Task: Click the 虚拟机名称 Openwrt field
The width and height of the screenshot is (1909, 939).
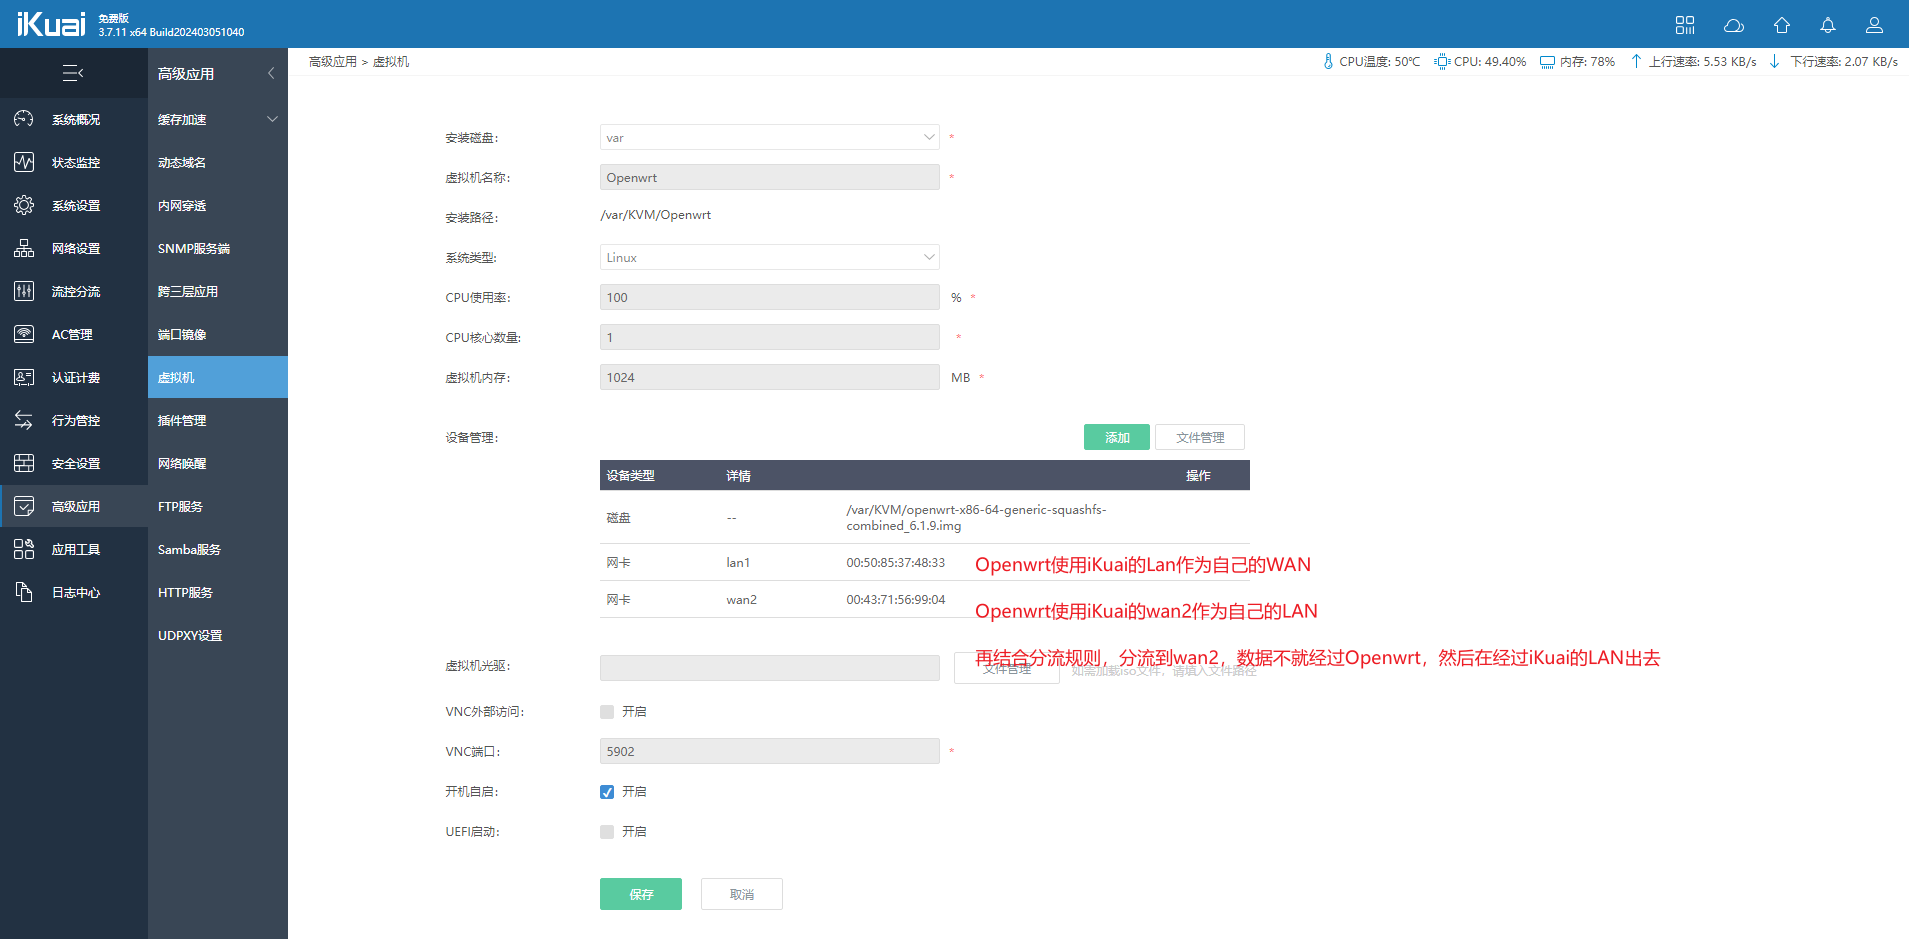Action: click(769, 177)
